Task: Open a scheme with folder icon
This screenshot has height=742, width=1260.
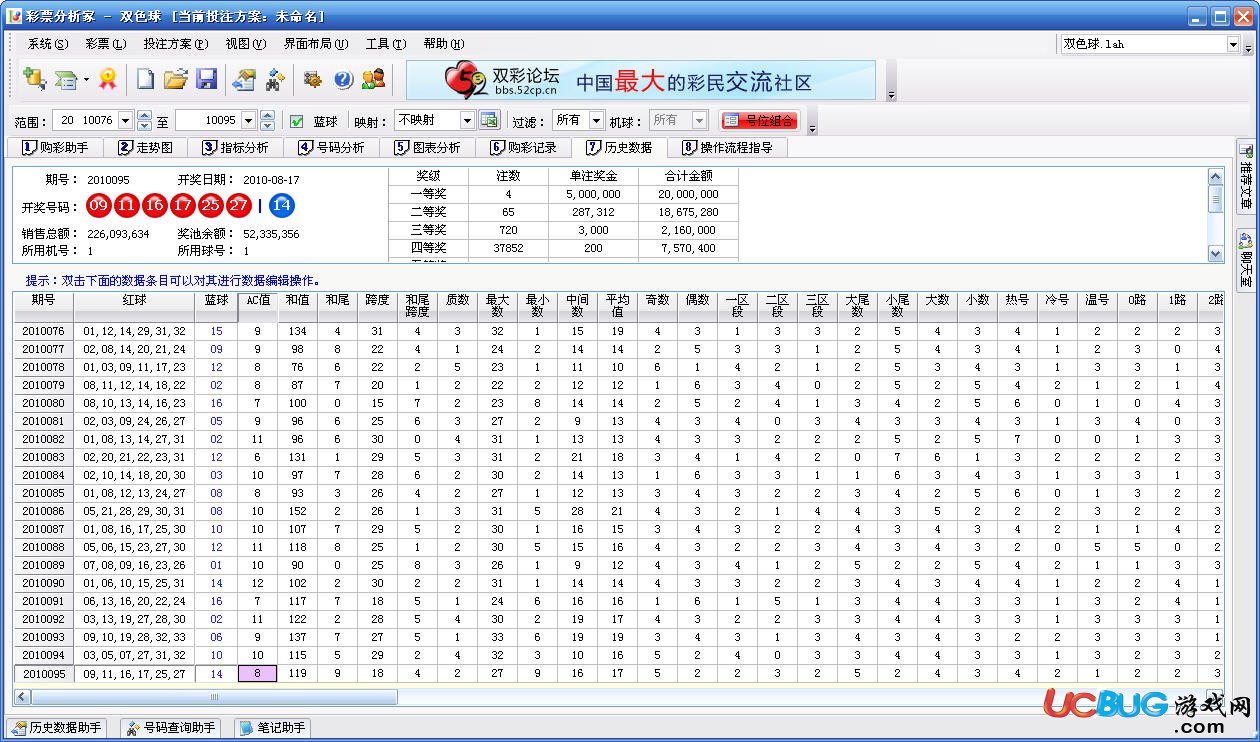Action: click(176, 80)
